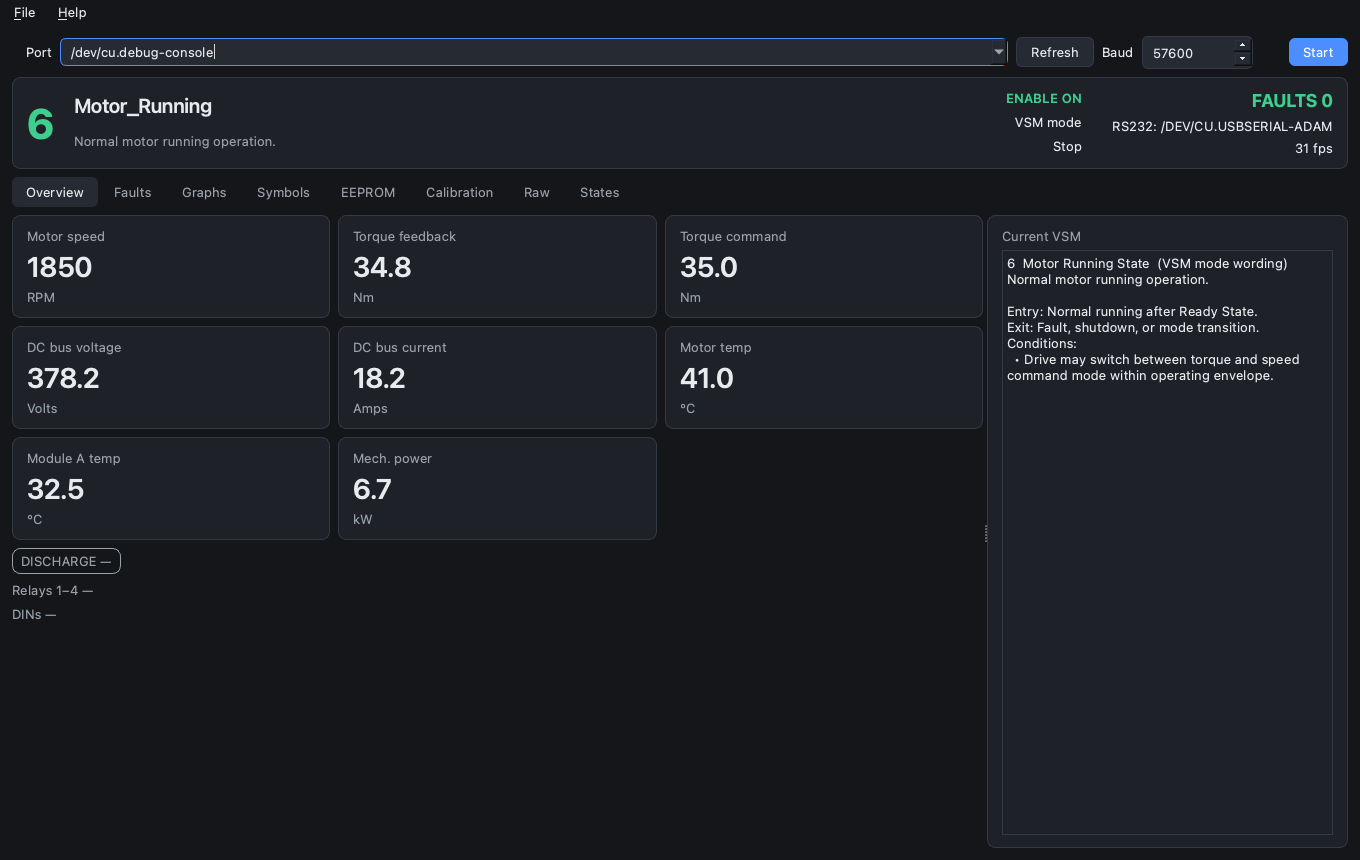
Task: Go to the EEPROM tab
Action: (x=368, y=192)
